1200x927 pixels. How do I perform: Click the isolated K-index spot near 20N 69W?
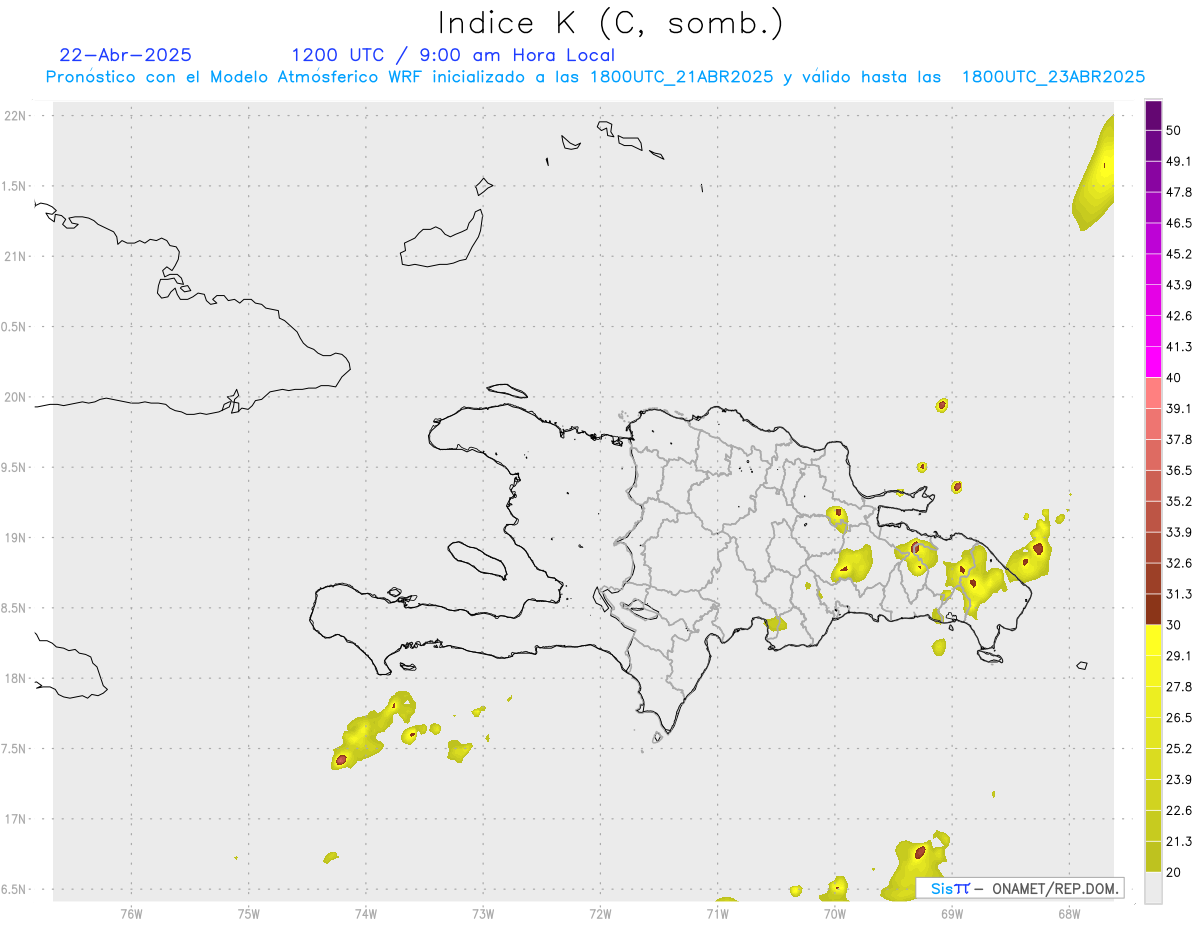tap(941, 405)
